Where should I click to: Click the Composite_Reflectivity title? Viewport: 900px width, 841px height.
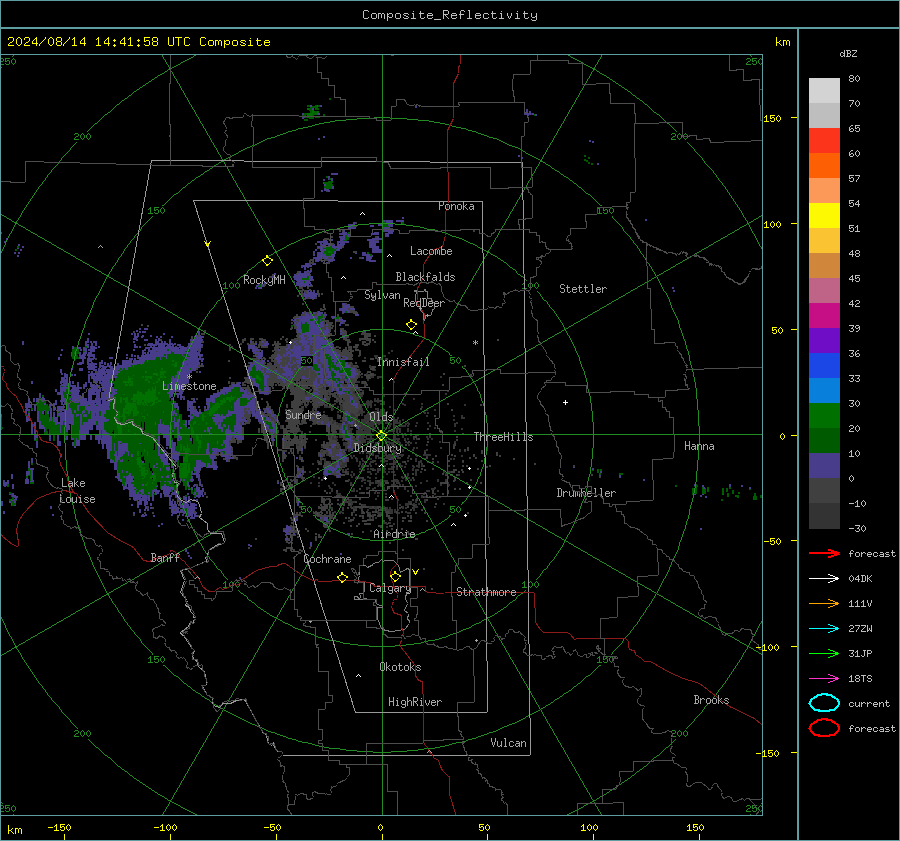click(450, 15)
